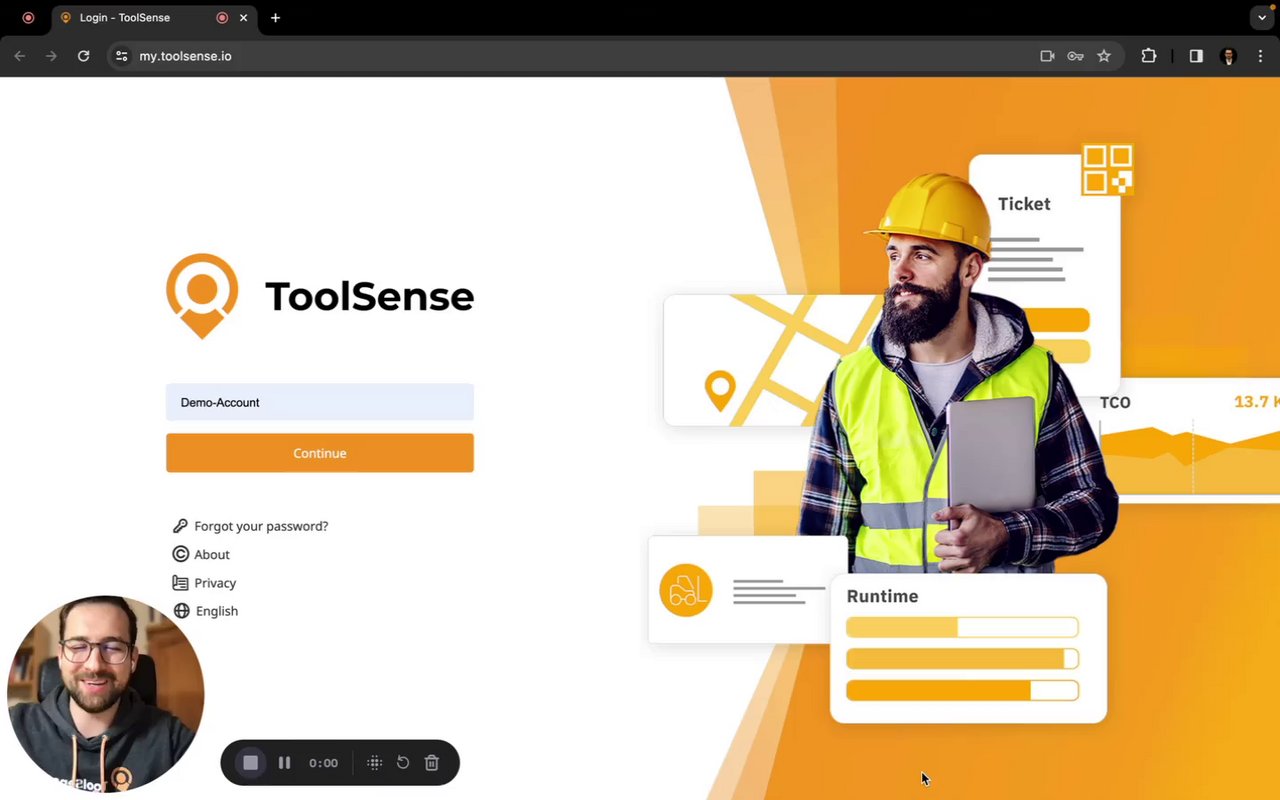
Task: Open the Extensions puzzle menu
Action: [1149, 56]
